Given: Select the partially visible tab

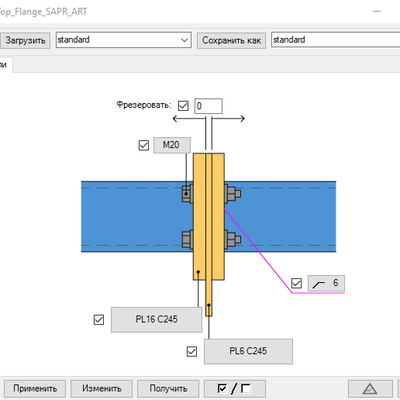Looking at the screenshot, I should click(6, 65).
